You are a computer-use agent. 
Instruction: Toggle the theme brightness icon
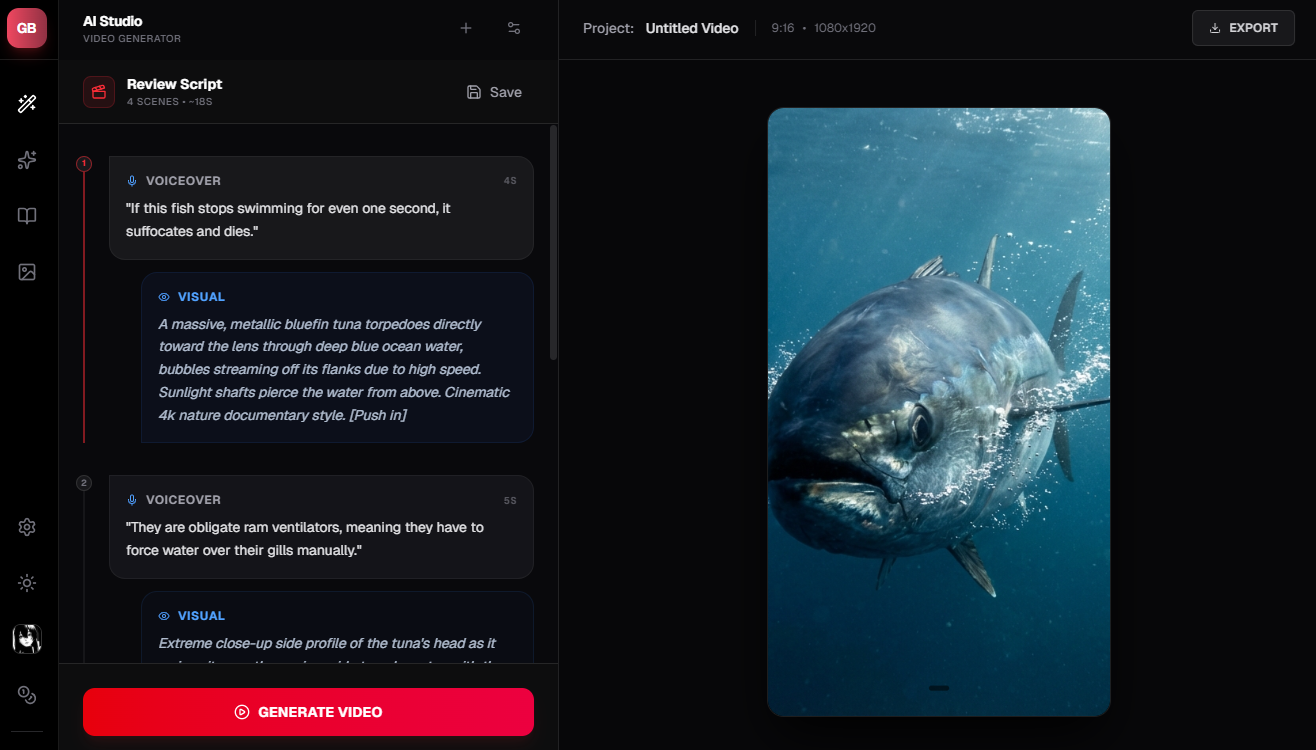pyautogui.click(x=27, y=583)
